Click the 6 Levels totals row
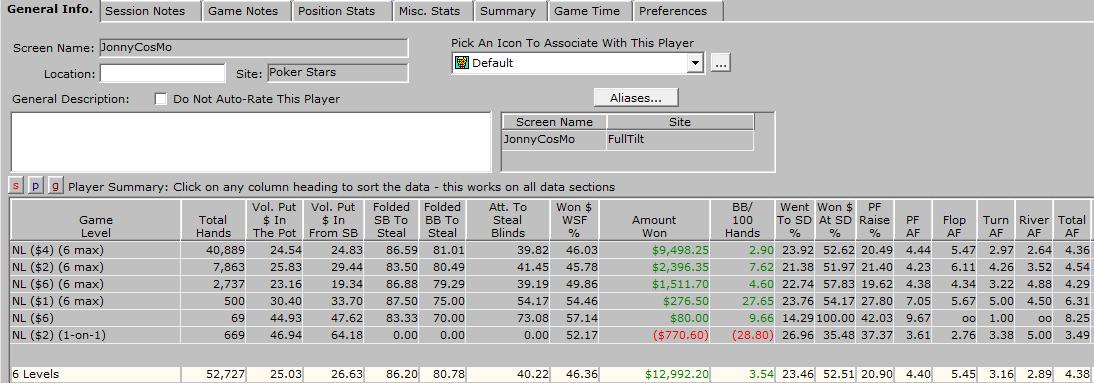The width and height of the screenshot is (1094, 383). (x=550, y=375)
